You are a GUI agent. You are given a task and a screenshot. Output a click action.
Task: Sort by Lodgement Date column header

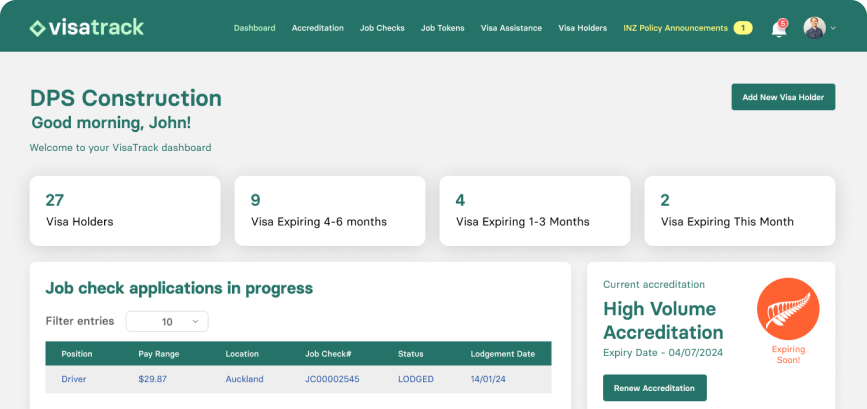point(503,354)
